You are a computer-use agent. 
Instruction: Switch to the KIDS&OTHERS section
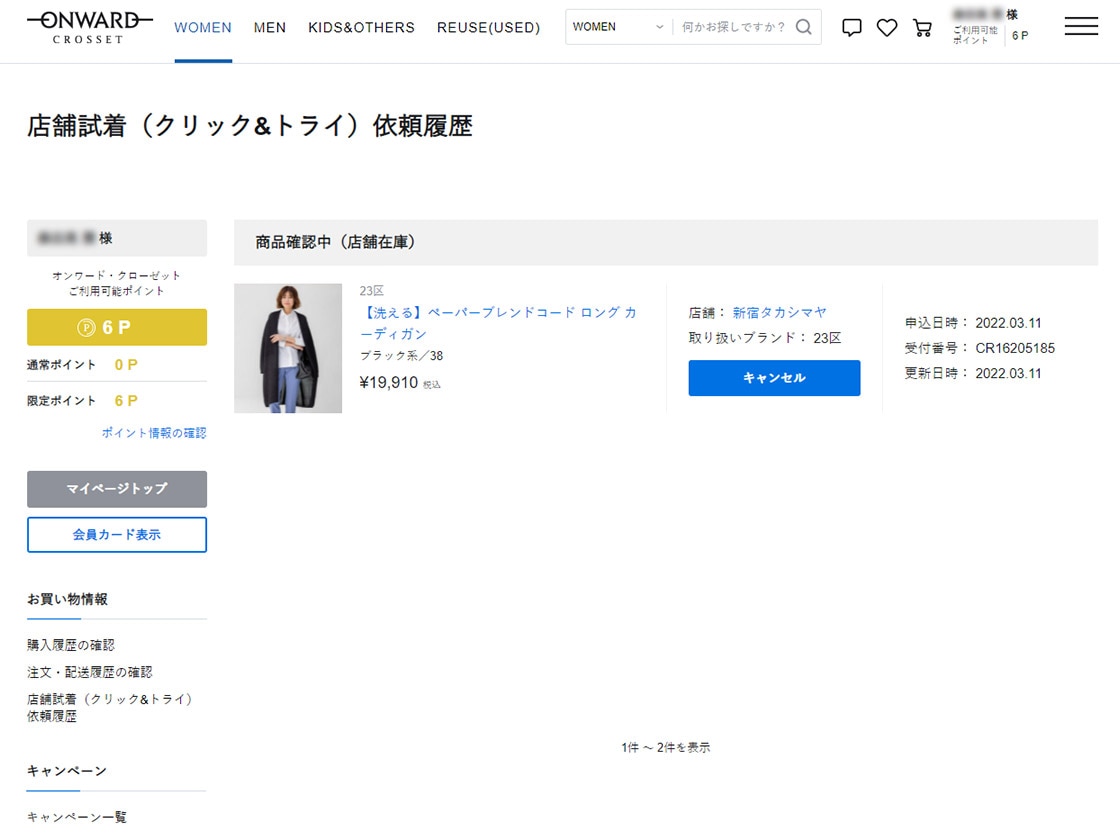tap(361, 27)
